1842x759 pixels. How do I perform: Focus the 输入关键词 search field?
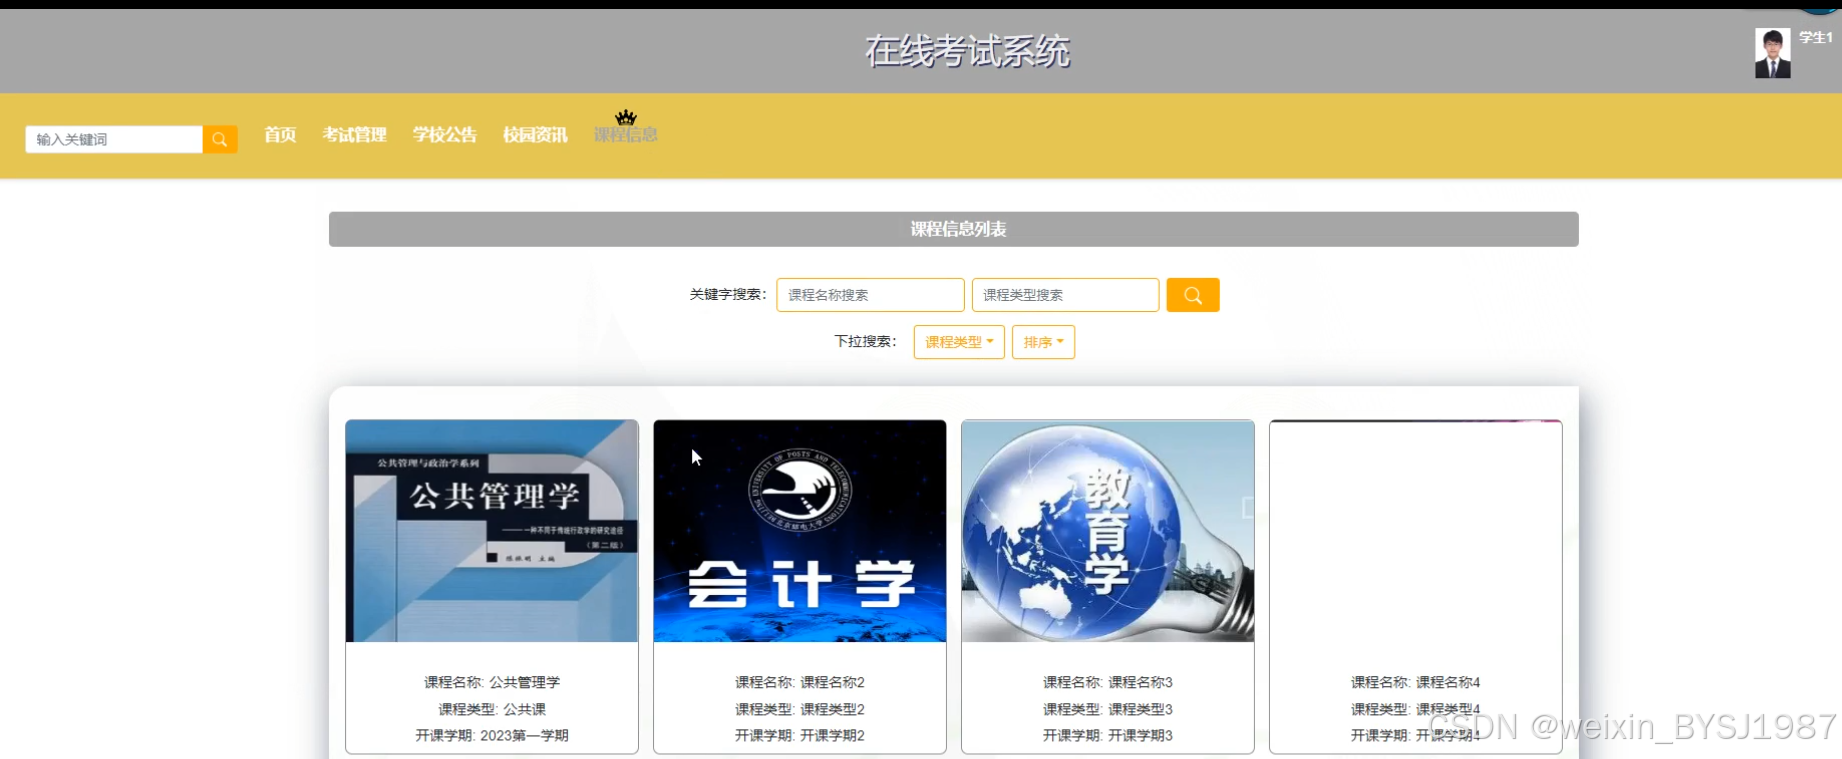tap(114, 139)
